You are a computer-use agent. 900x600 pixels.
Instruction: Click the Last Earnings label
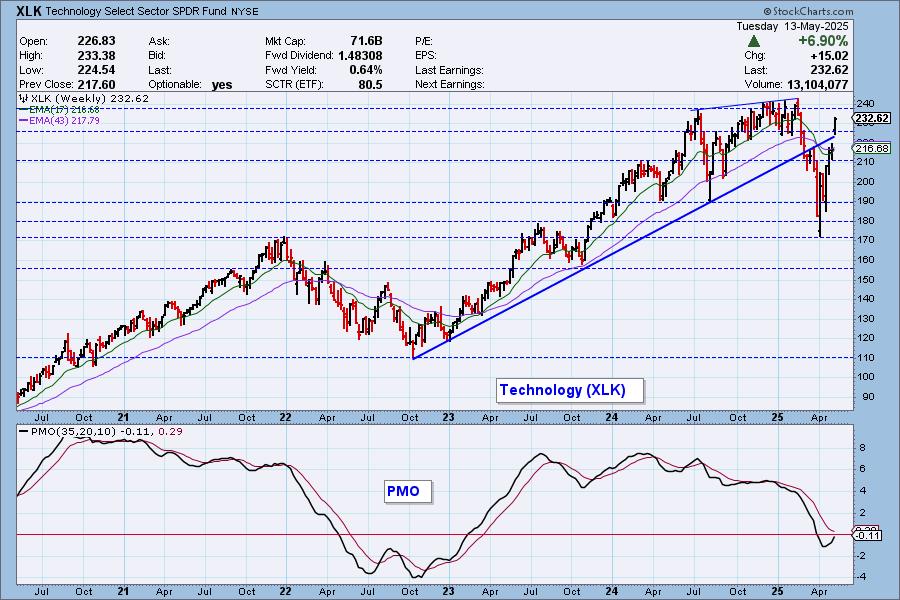pyautogui.click(x=449, y=70)
